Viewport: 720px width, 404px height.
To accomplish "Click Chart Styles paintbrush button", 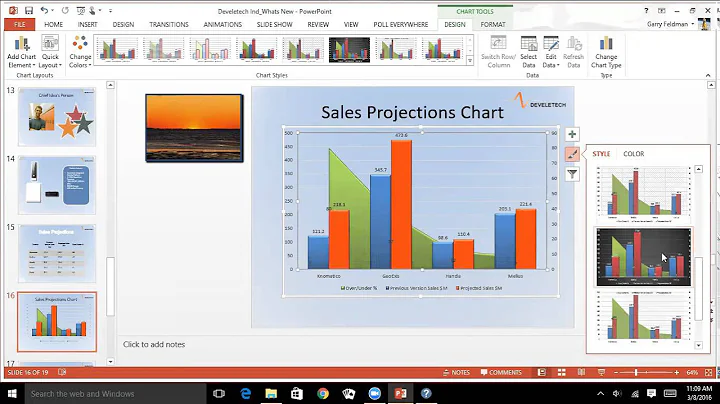I will click(x=572, y=154).
